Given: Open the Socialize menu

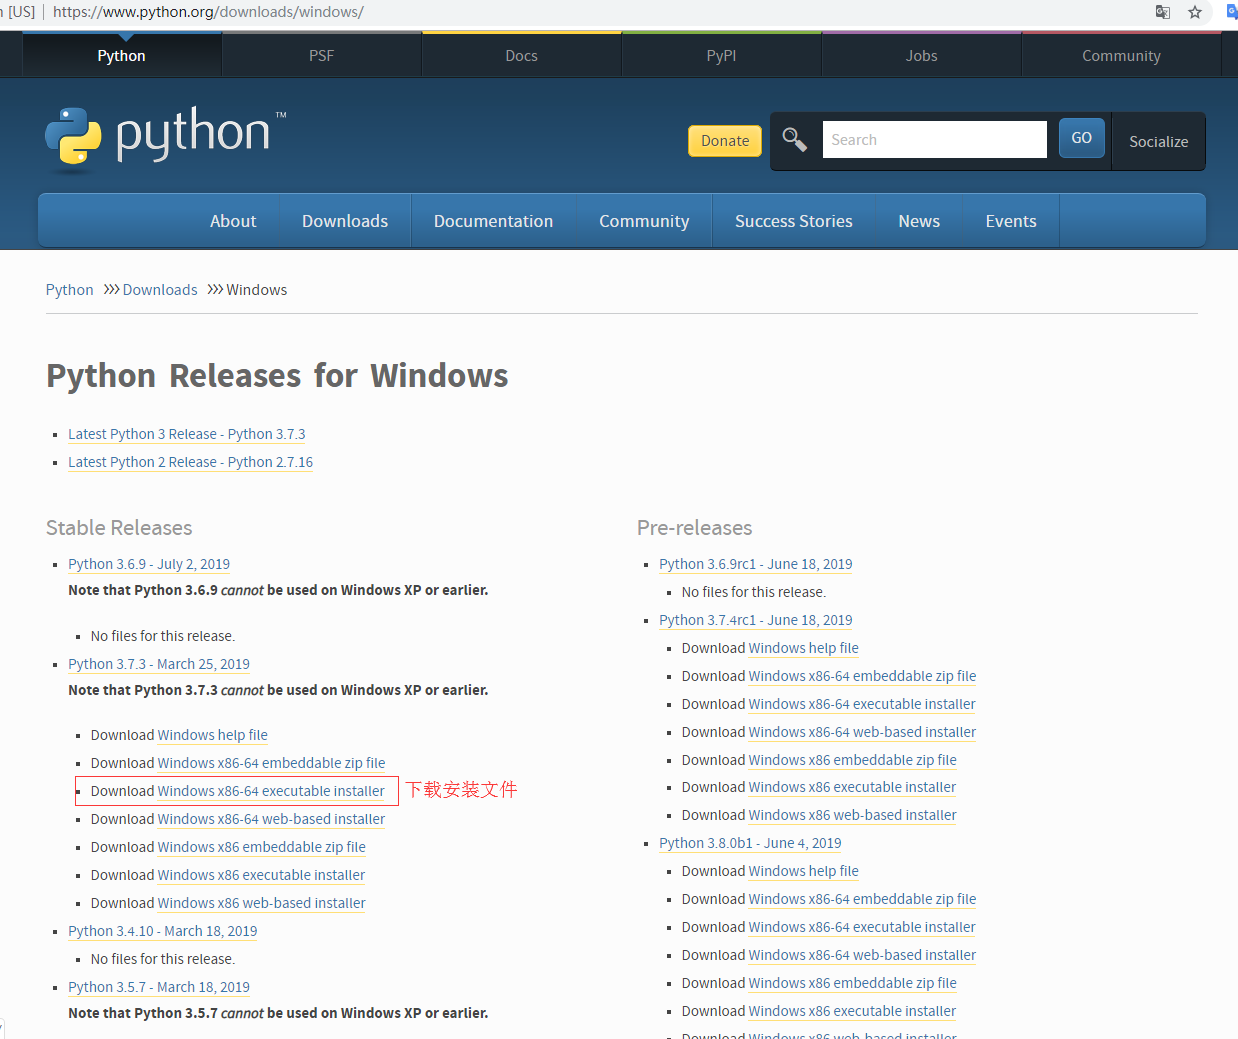Looking at the screenshot, I should [1158, 142].
